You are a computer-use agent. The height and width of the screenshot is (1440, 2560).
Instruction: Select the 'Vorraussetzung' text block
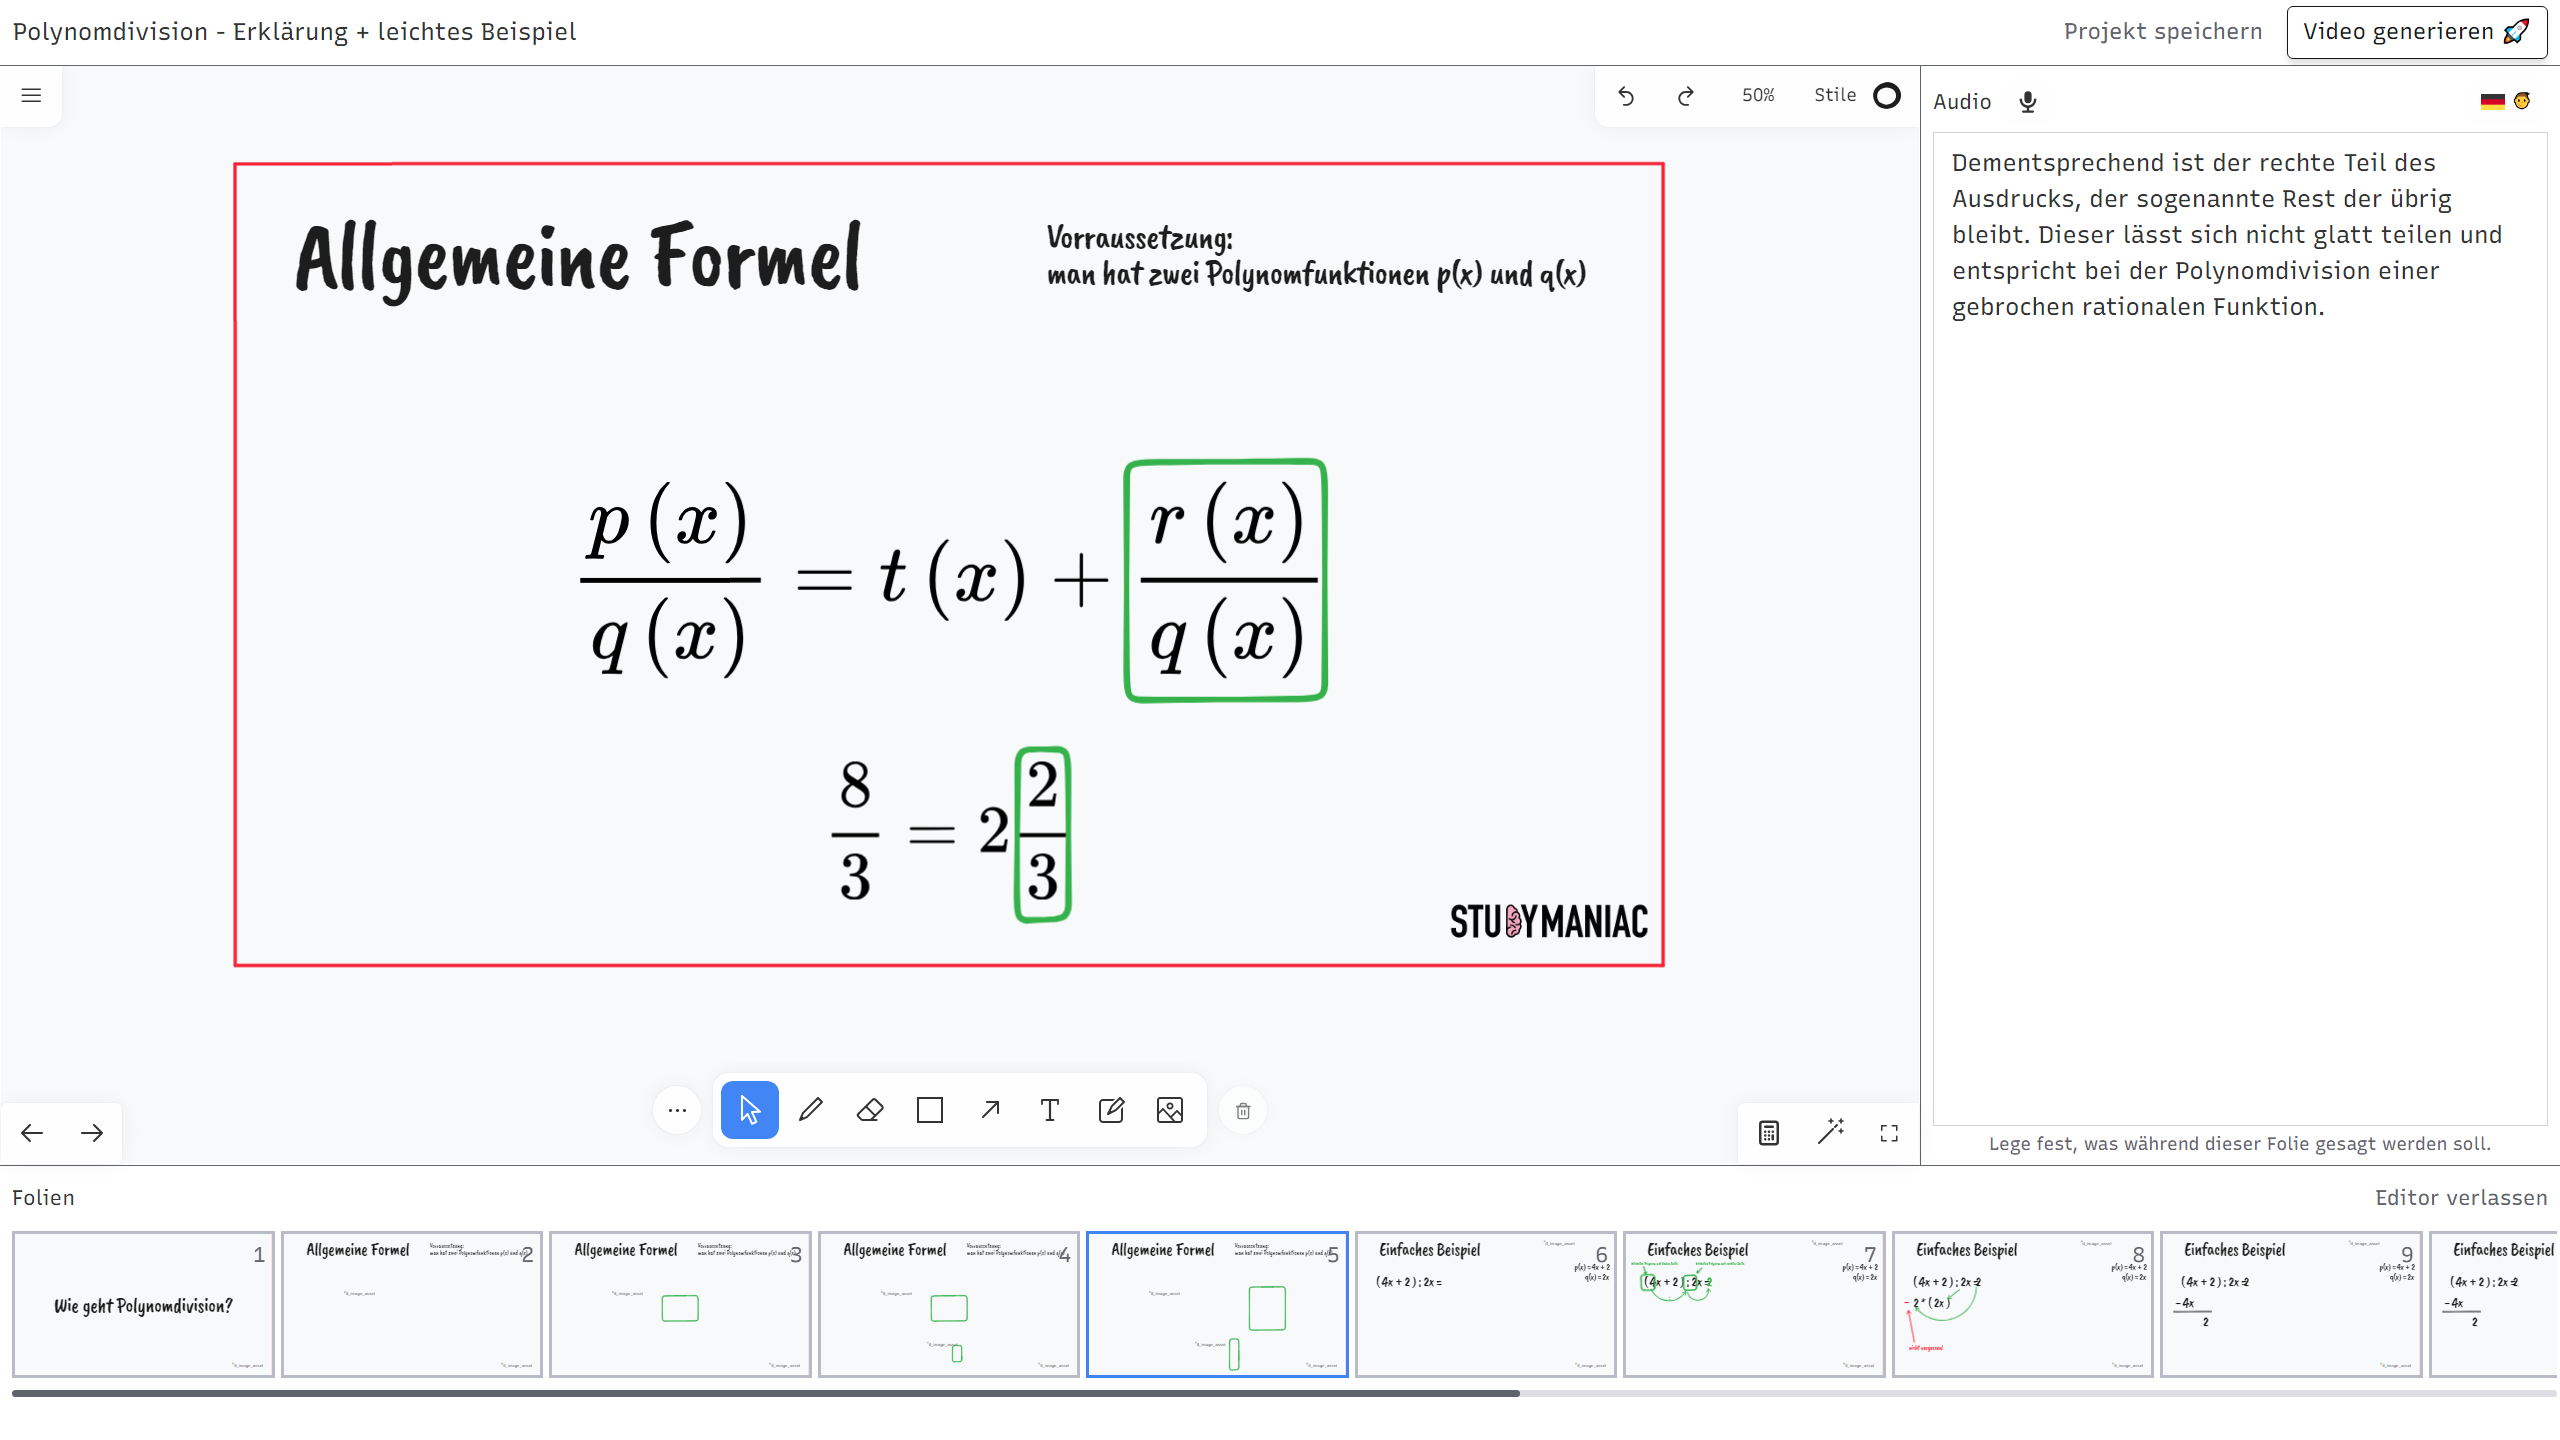(1316, 256)
